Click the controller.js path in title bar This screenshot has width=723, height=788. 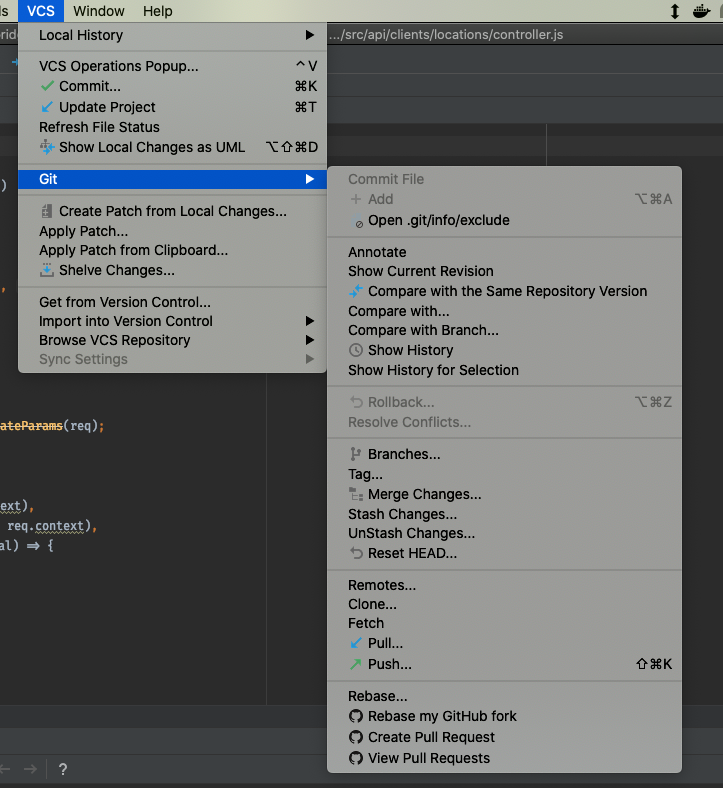[446, 35]
